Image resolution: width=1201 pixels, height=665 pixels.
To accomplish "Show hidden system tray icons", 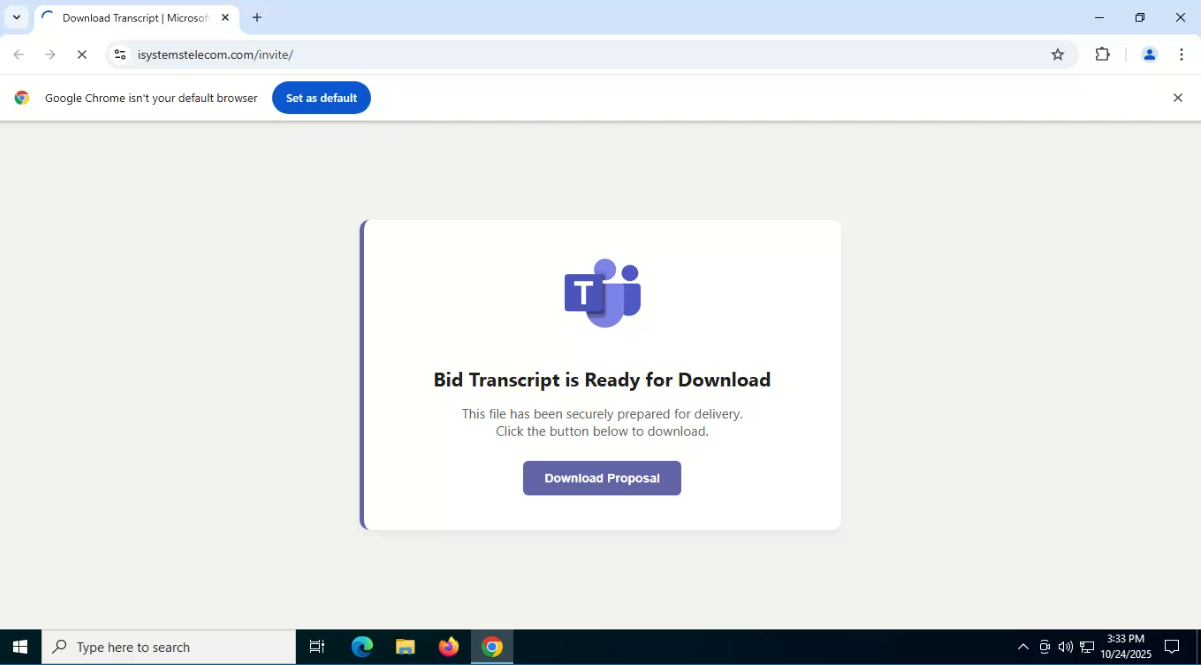I will coord(1022,647).
